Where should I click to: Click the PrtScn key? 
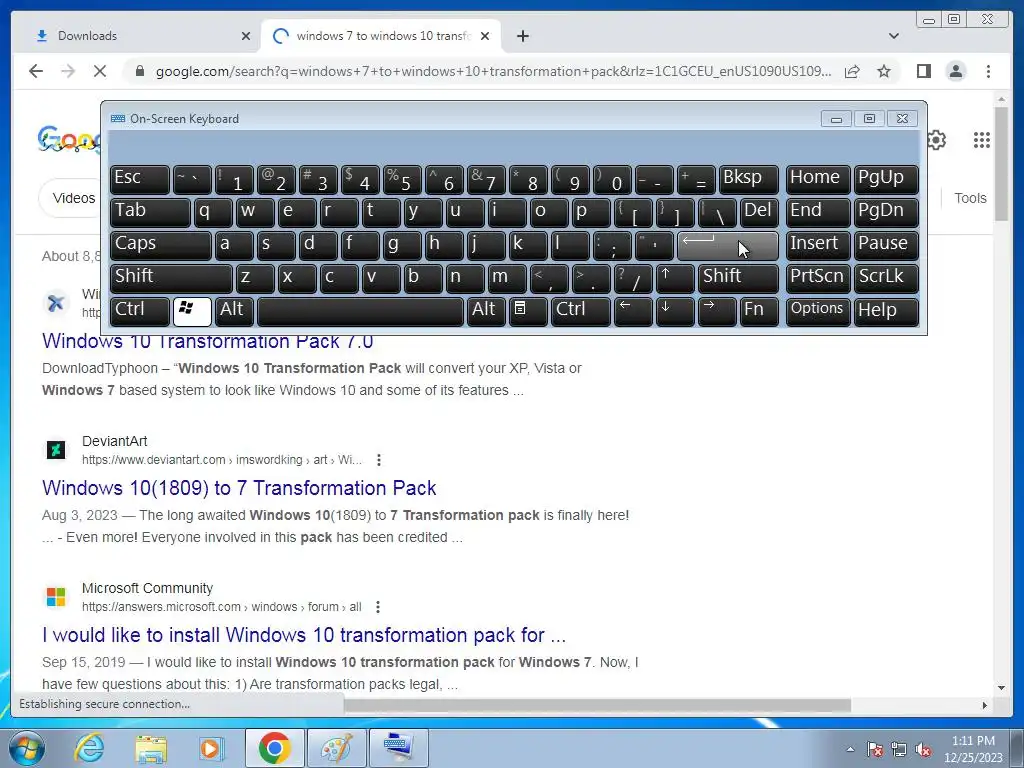pyautogui.click(x=818, y=278)
